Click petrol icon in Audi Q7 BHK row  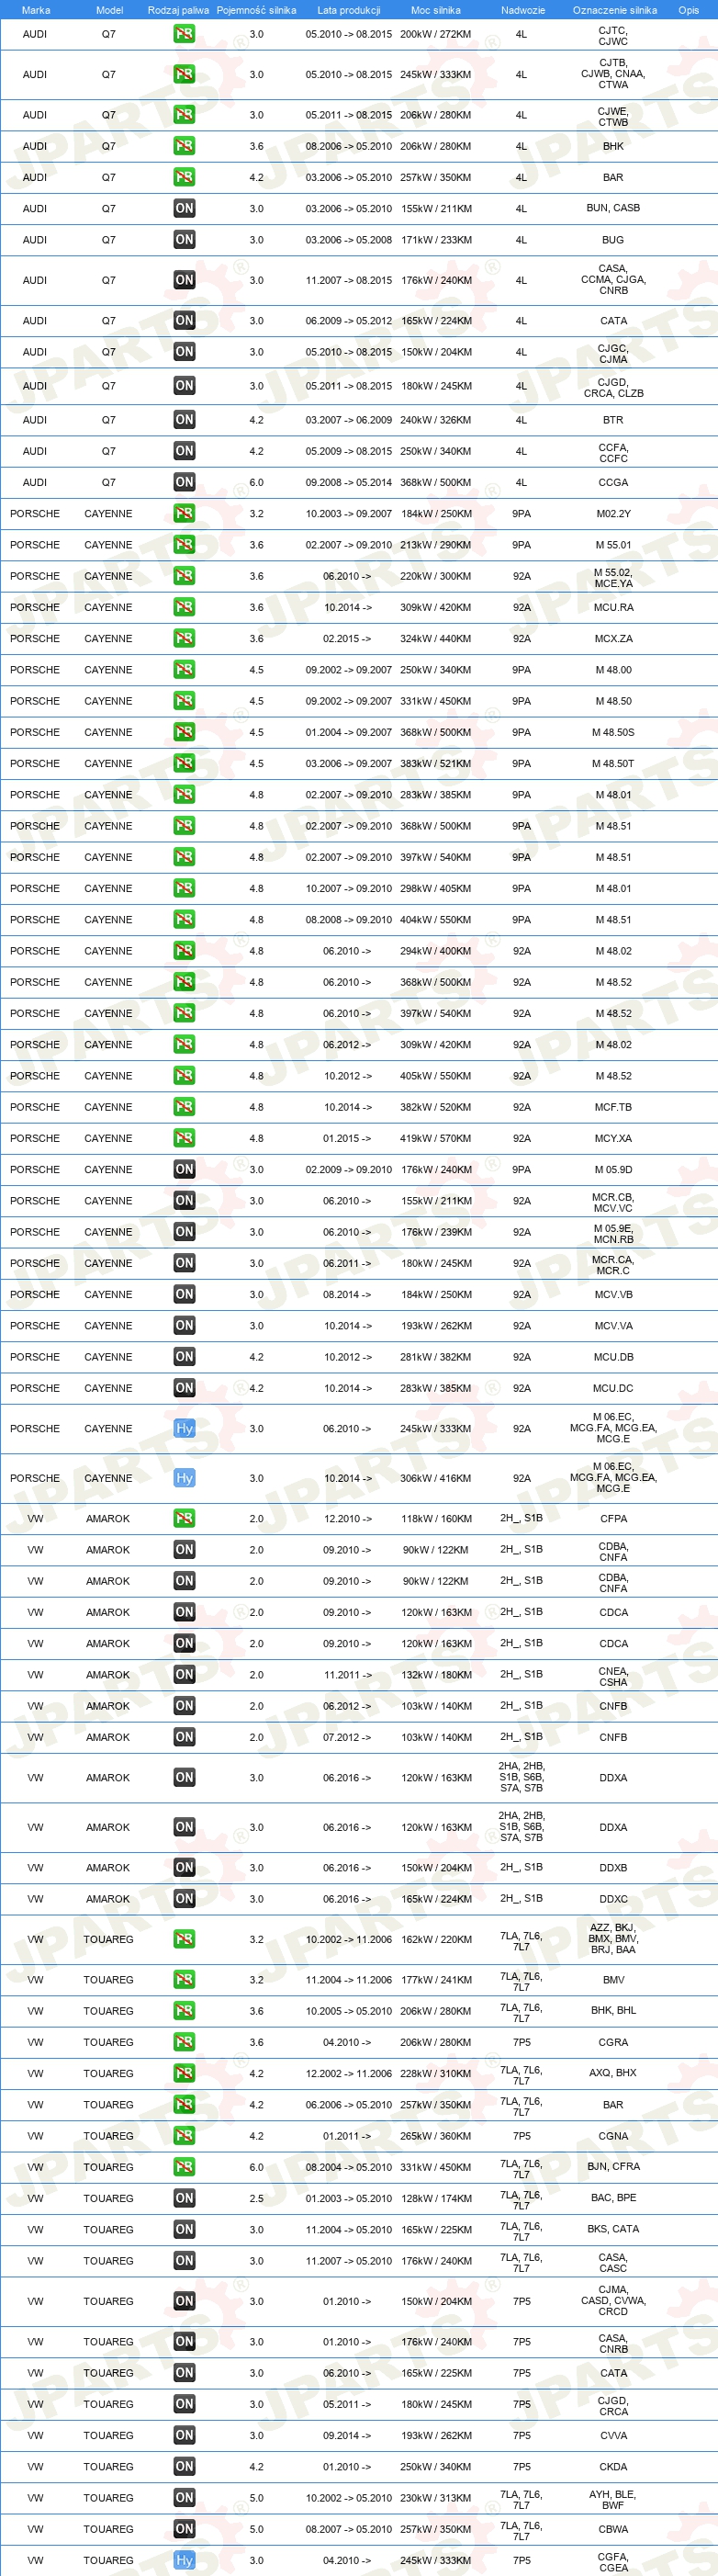(x=184, y=146)
